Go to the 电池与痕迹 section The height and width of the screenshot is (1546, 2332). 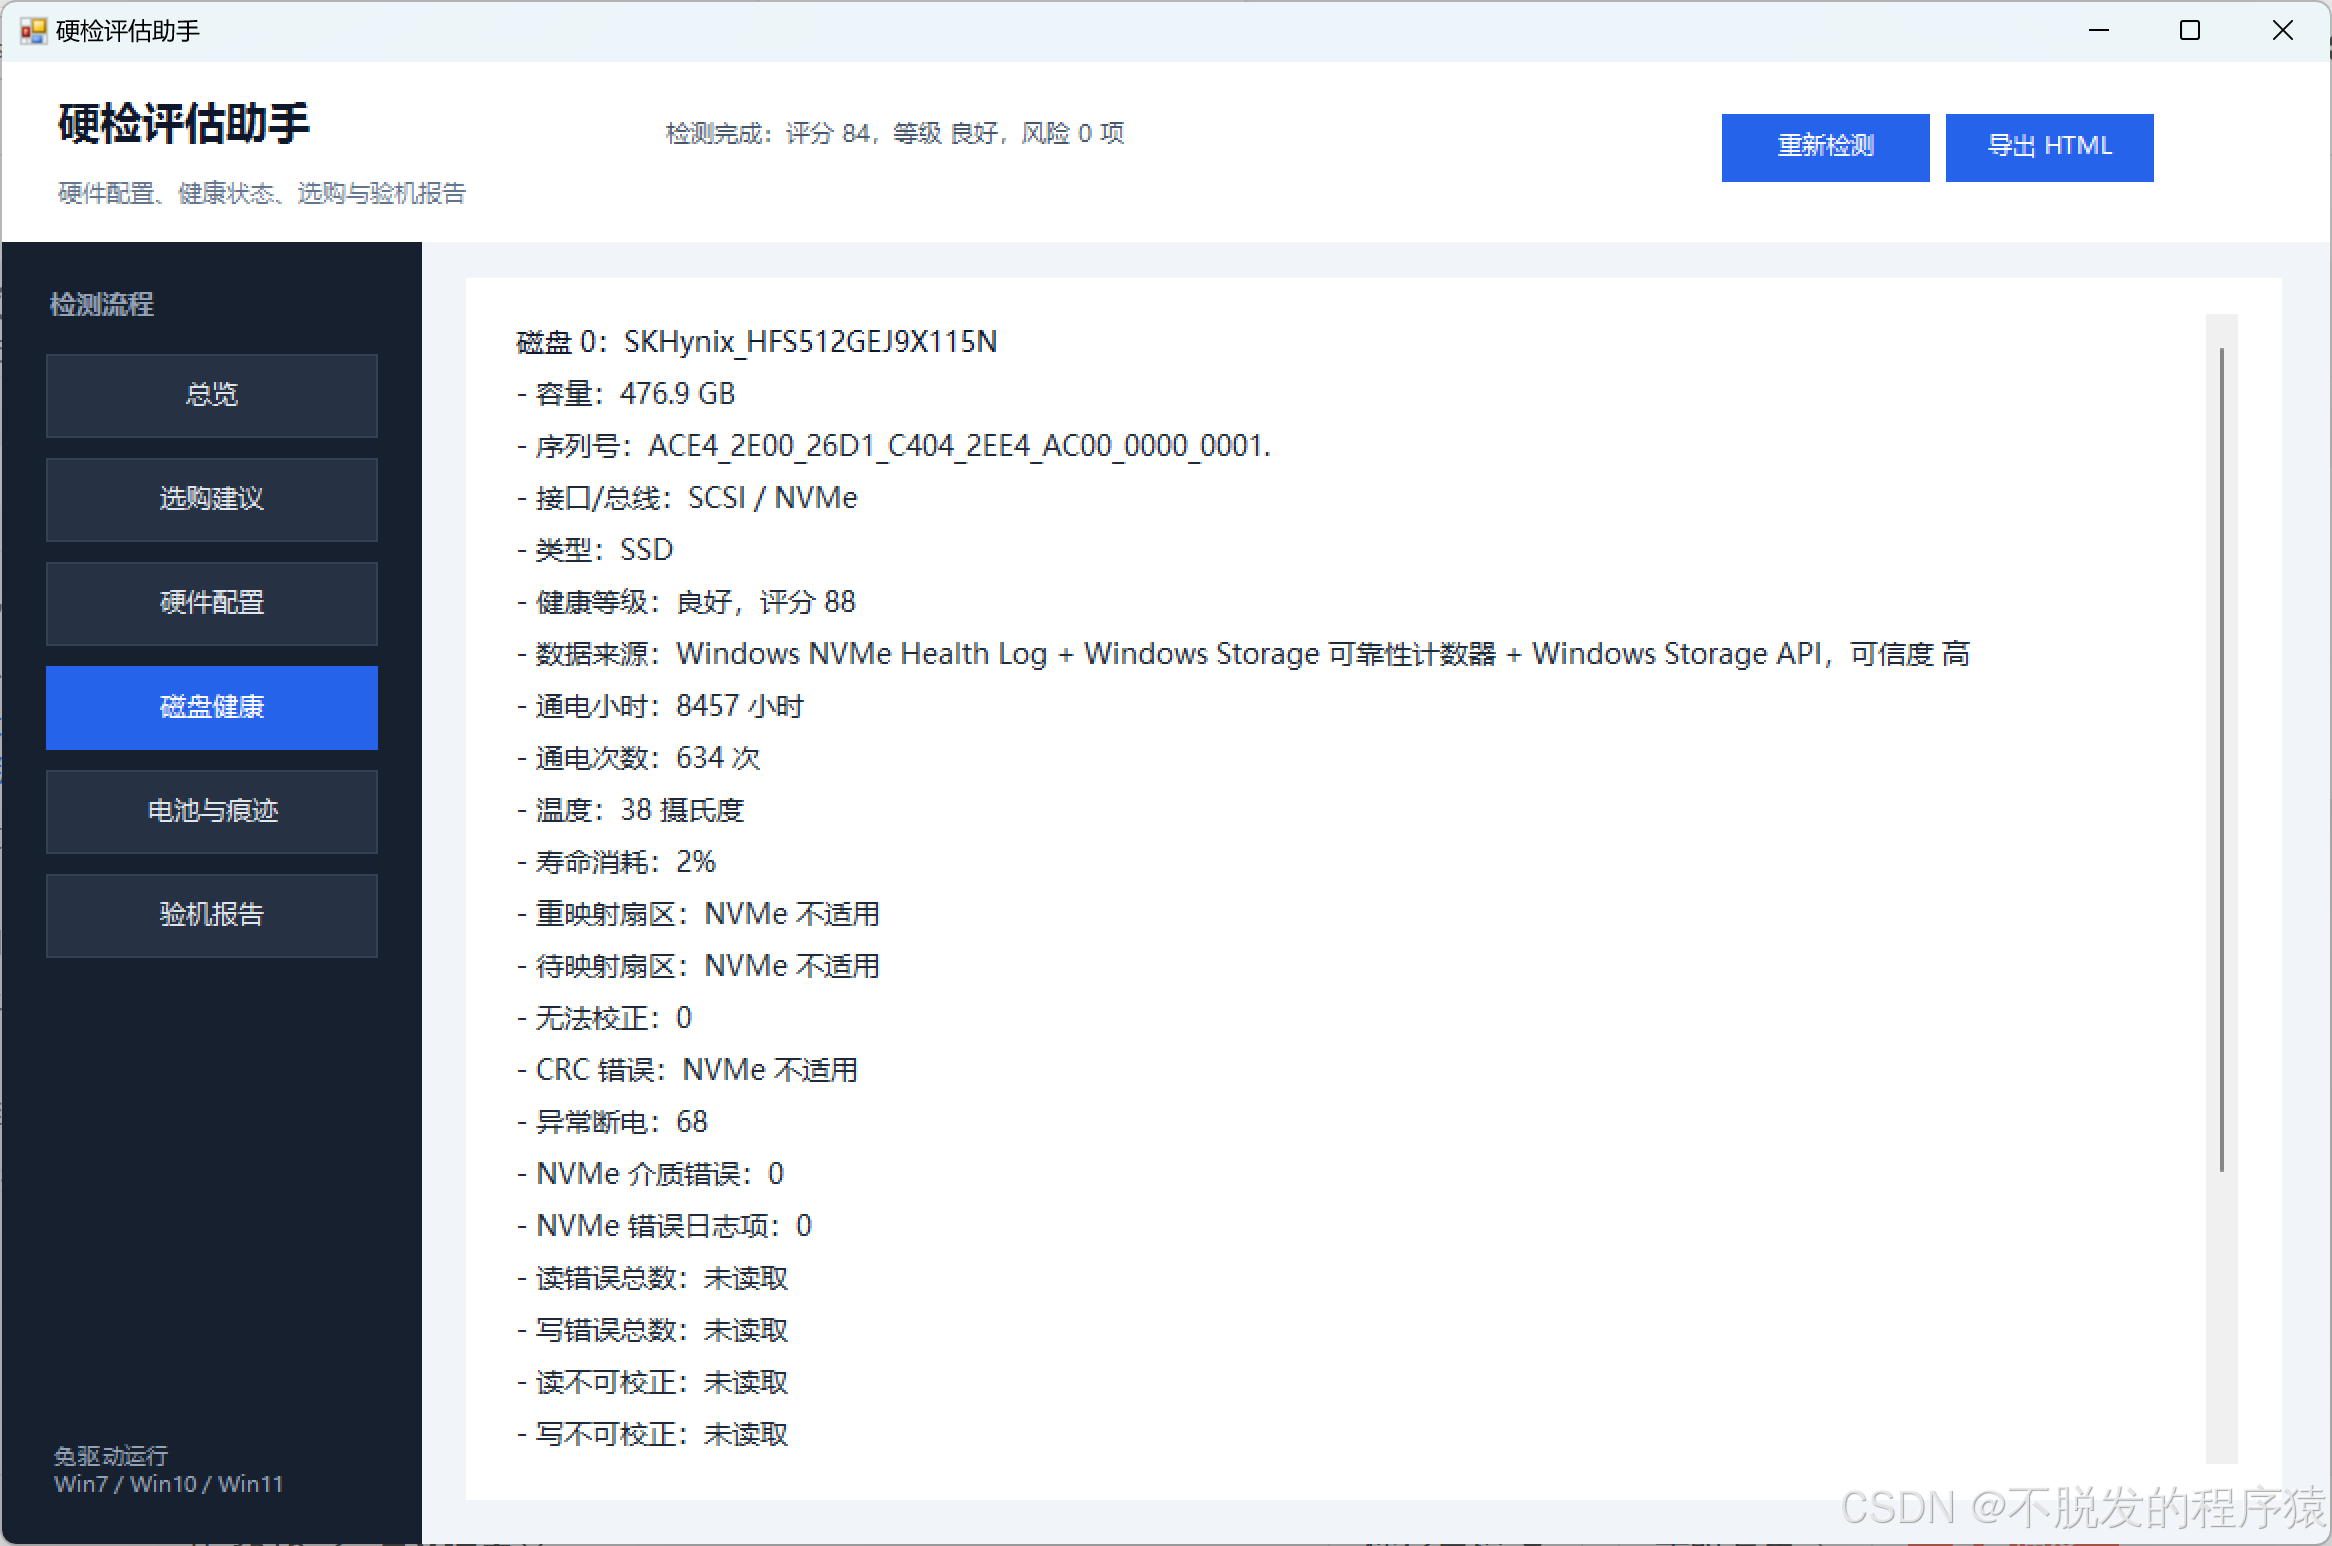pyautogui.click(x=212, y=811)
